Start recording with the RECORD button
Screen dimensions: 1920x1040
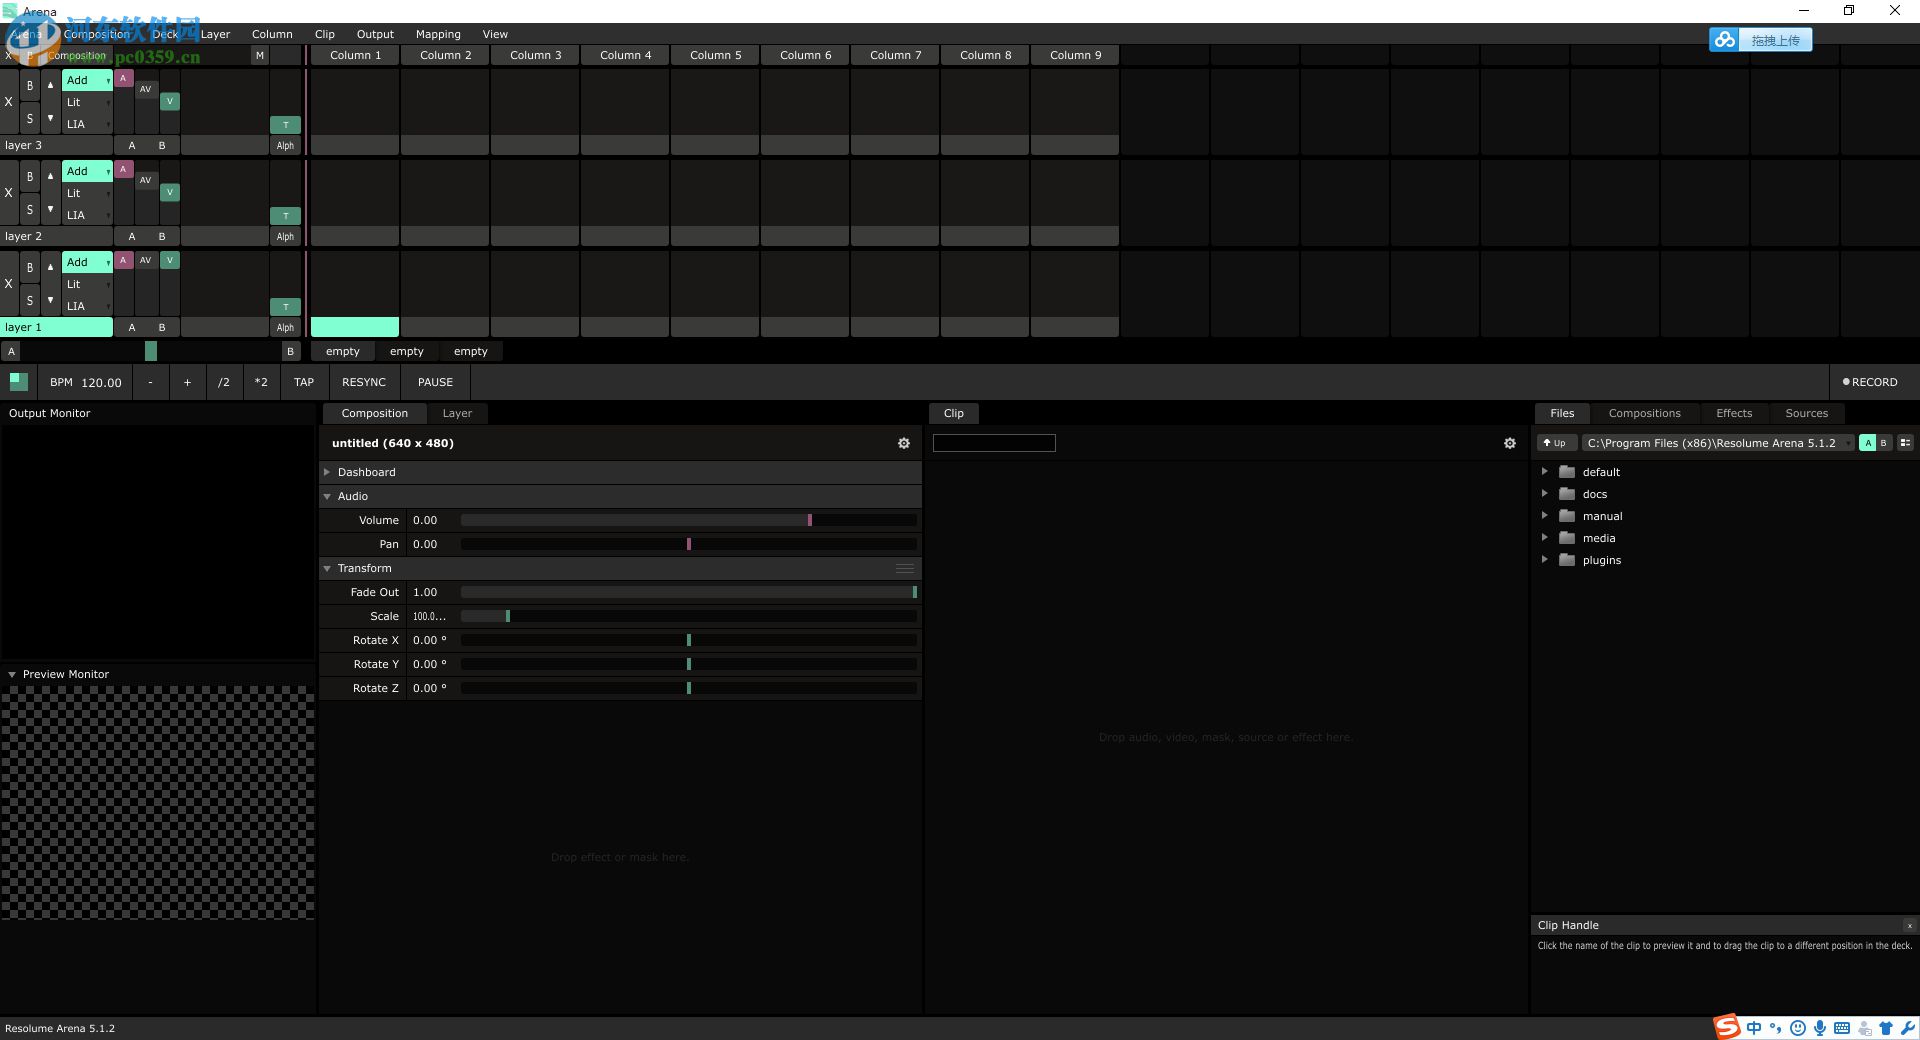click(1871, 382)
